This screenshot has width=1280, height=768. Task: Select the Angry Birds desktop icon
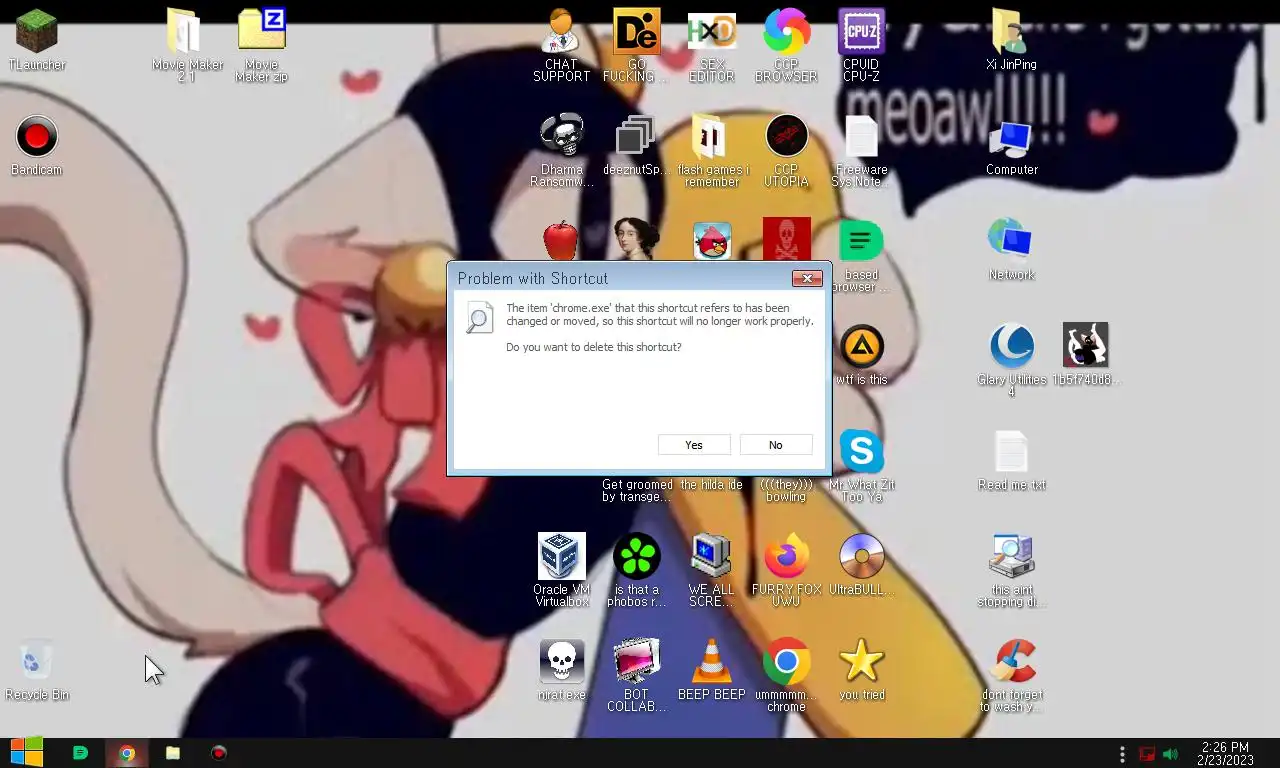712,241
